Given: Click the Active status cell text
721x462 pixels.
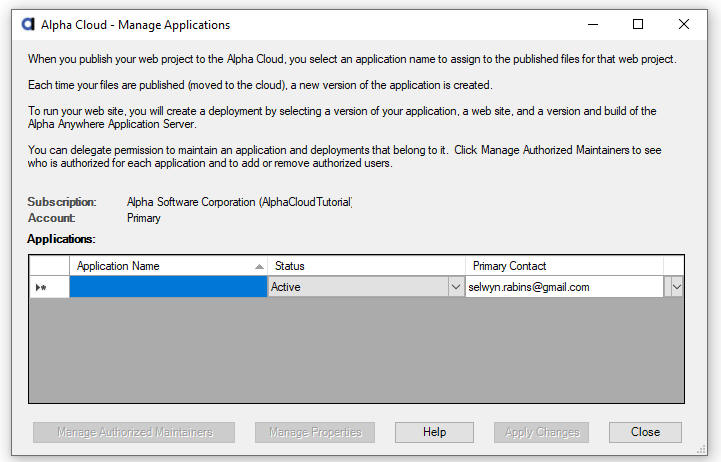Looking at the screenshot, I should click(286, 287).
